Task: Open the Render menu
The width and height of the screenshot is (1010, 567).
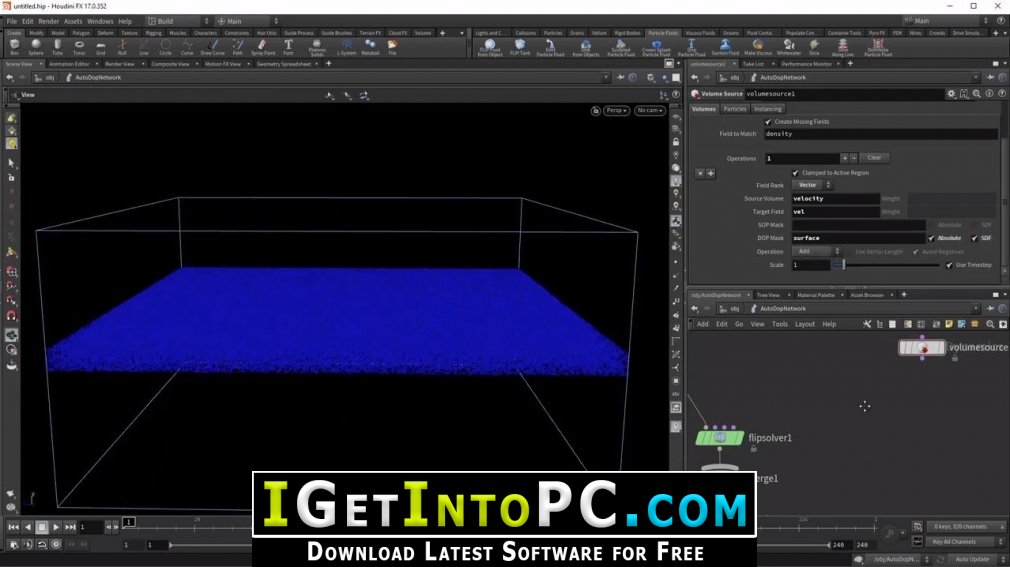Action: (x=48, y=21)
